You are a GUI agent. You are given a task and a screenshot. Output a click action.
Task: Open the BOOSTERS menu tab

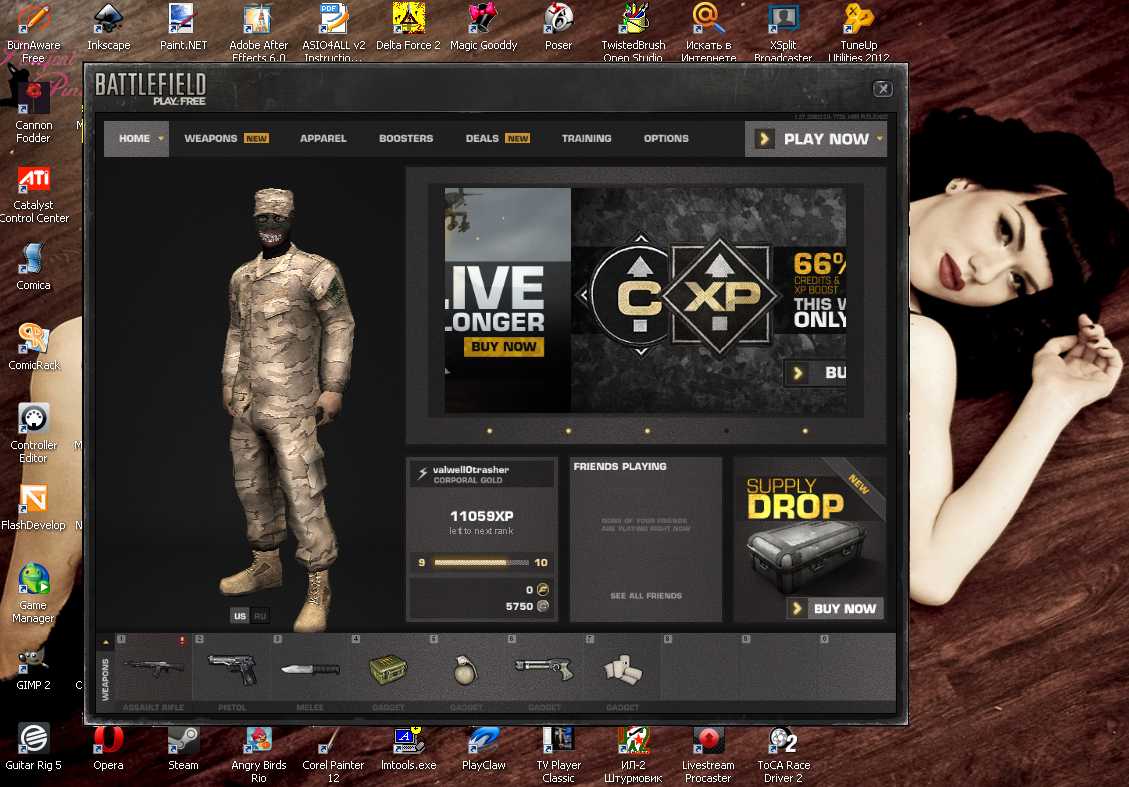click(406, 138)
